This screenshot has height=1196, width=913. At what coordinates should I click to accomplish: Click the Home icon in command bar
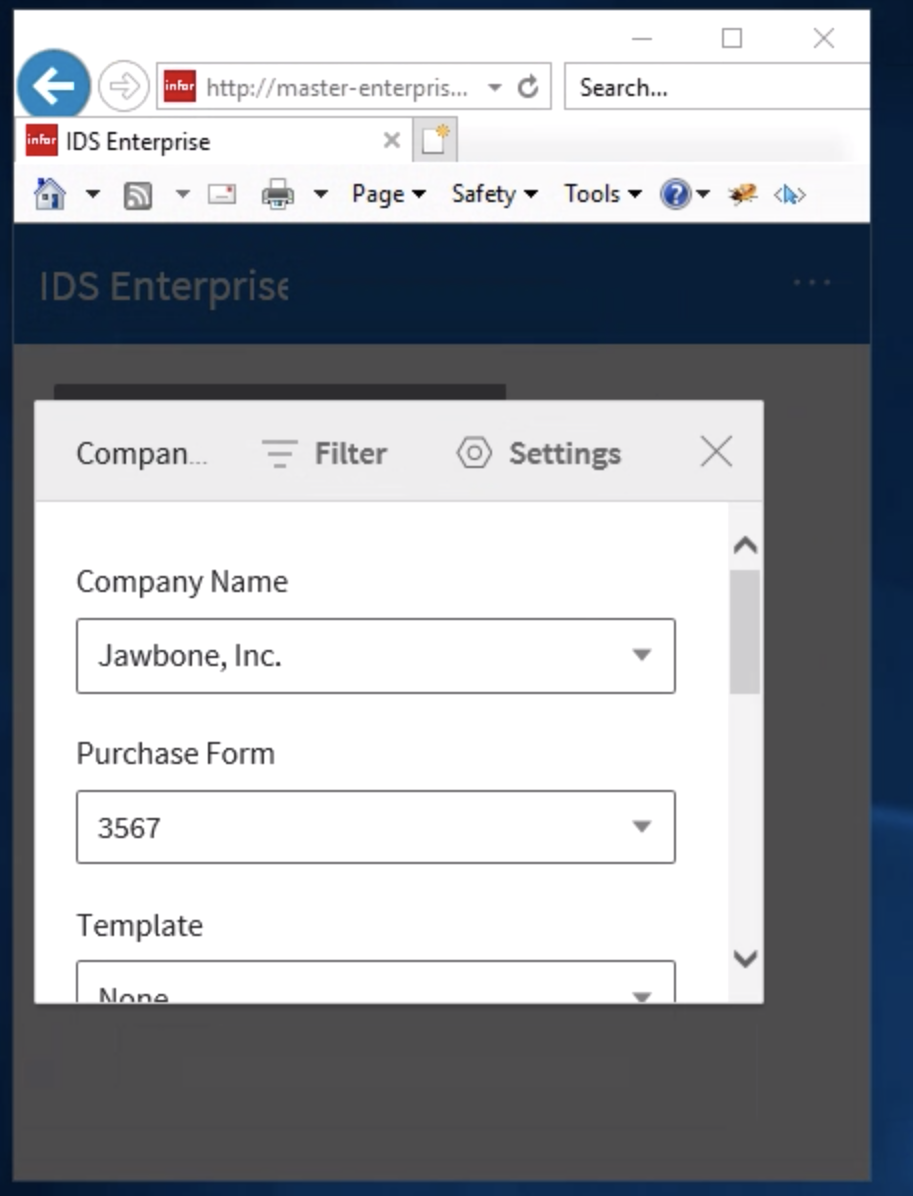point(50,195)
